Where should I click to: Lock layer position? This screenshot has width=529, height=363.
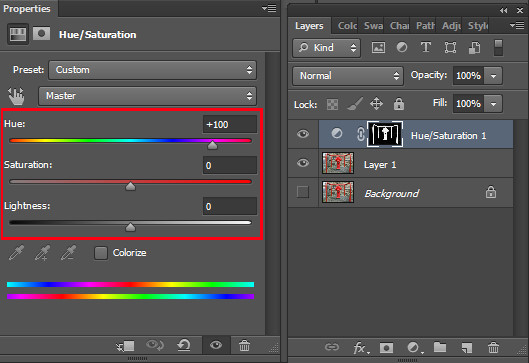coord(376,104)
